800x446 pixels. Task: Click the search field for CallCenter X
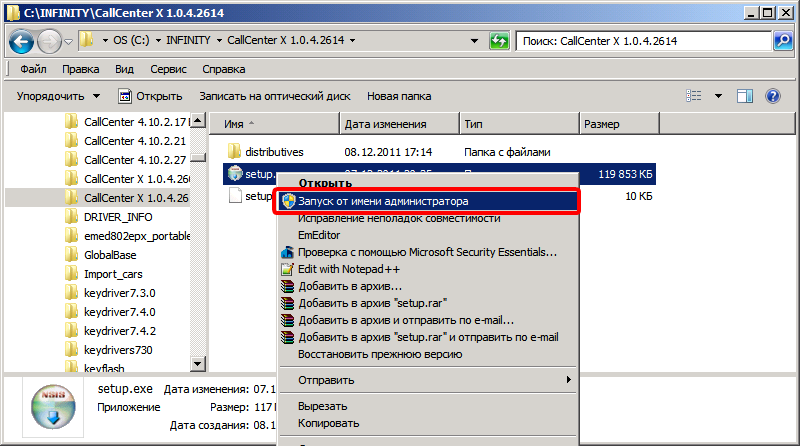(x=643, y=41)
